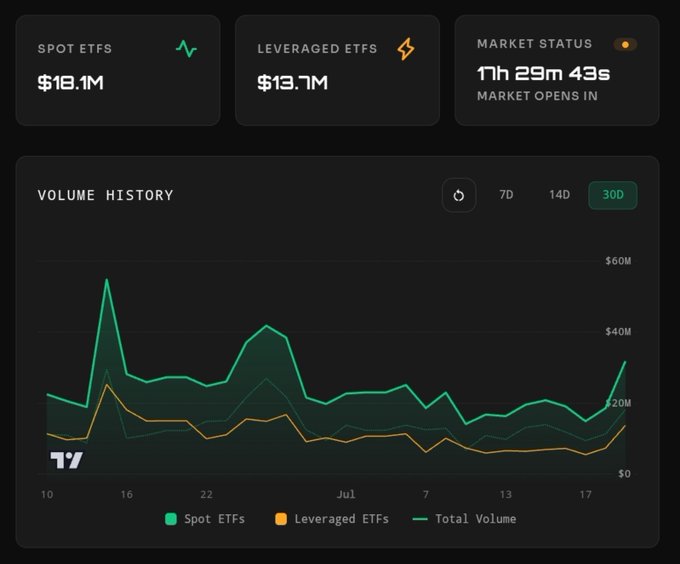Image resolution: width=680 pixels, height=564 pixels.
Task: Click the VOLUME HISTORY title
Action: pyautogui.click(x=105, y=195)
